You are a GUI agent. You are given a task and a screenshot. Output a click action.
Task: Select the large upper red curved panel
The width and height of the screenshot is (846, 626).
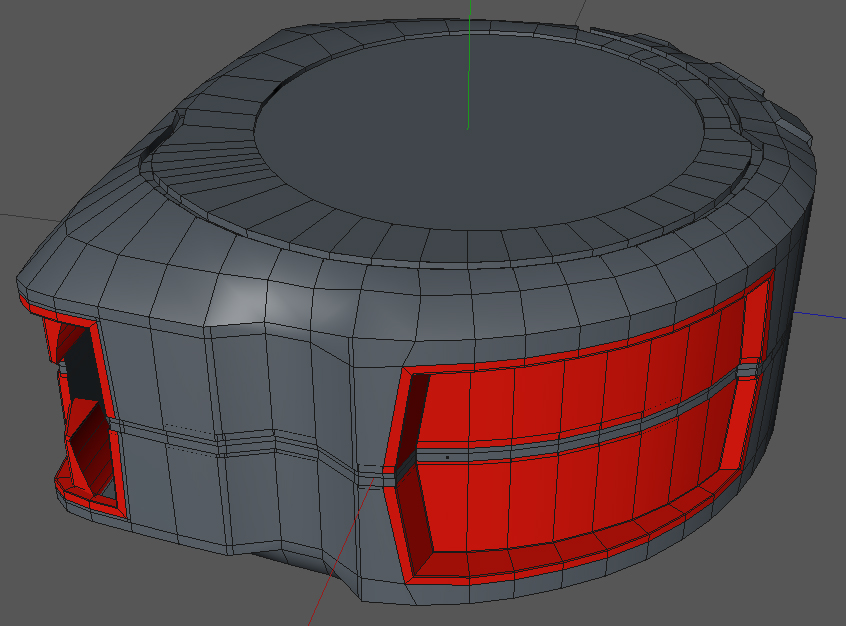pyautogui.click(x=585, y=380)
